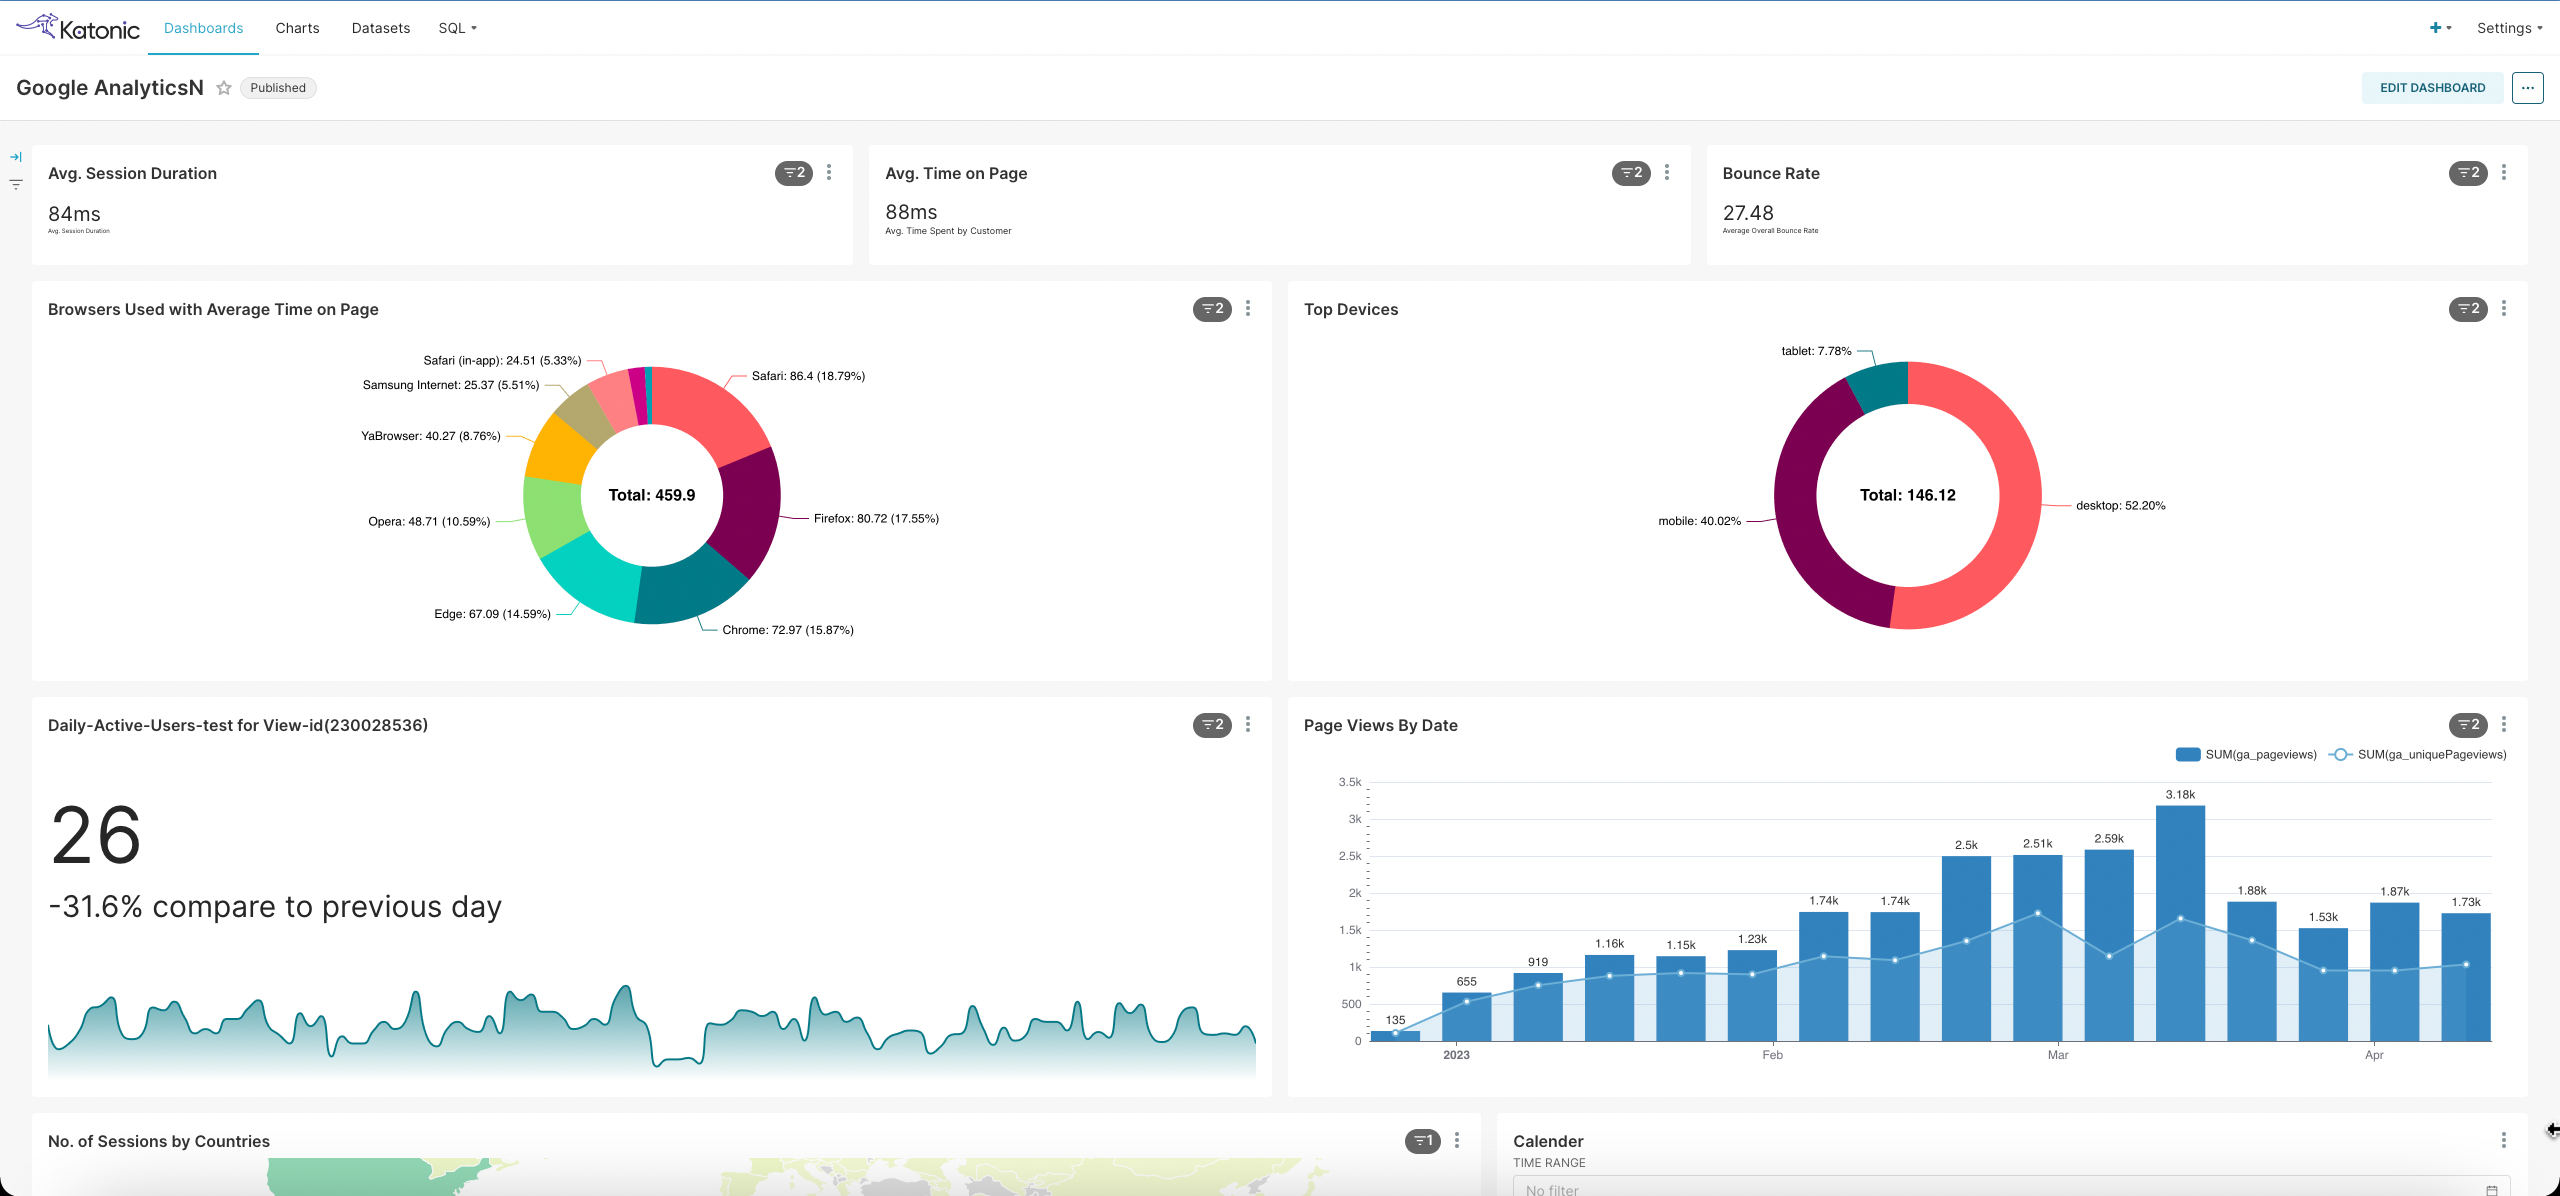Click the 135 bar in Page Views
2560x1196 pixels.
(x=1395, y=1035)
